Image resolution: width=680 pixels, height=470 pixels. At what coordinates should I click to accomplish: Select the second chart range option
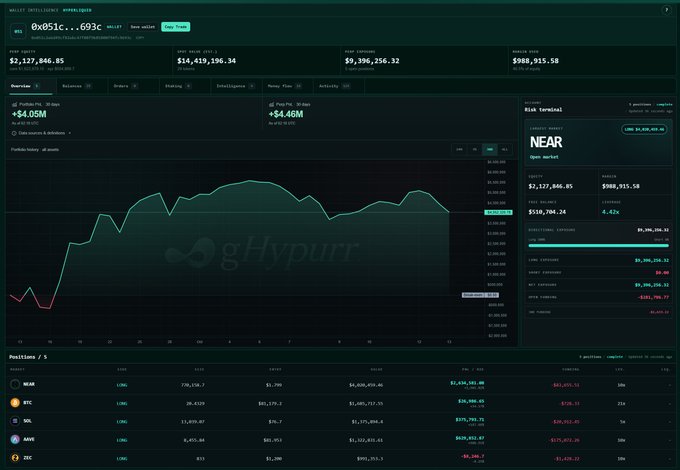[x=475, y=150]
